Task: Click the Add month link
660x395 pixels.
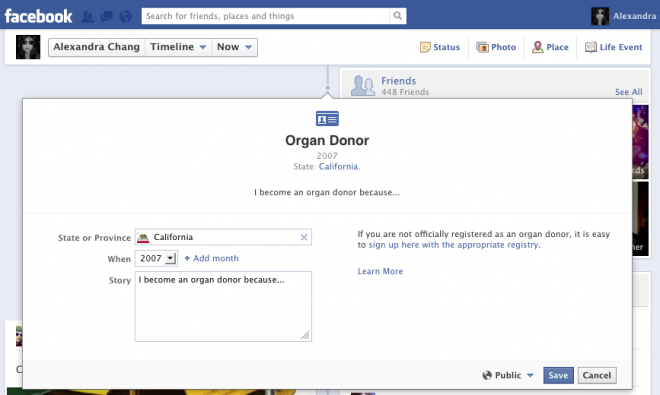Action: pyautogui.click(x=211, y=259)
